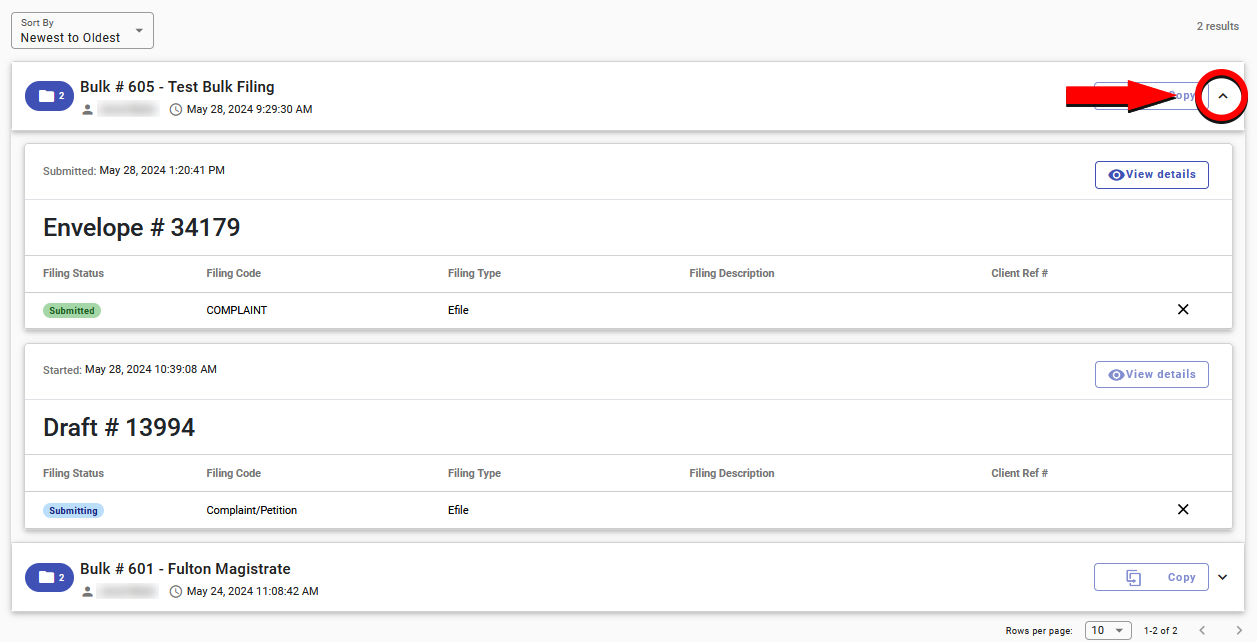Image resolution: width=1257 pixels, height=642 pixels.
Task: Click the Submitted status badge
Action: tap(72, 310)
